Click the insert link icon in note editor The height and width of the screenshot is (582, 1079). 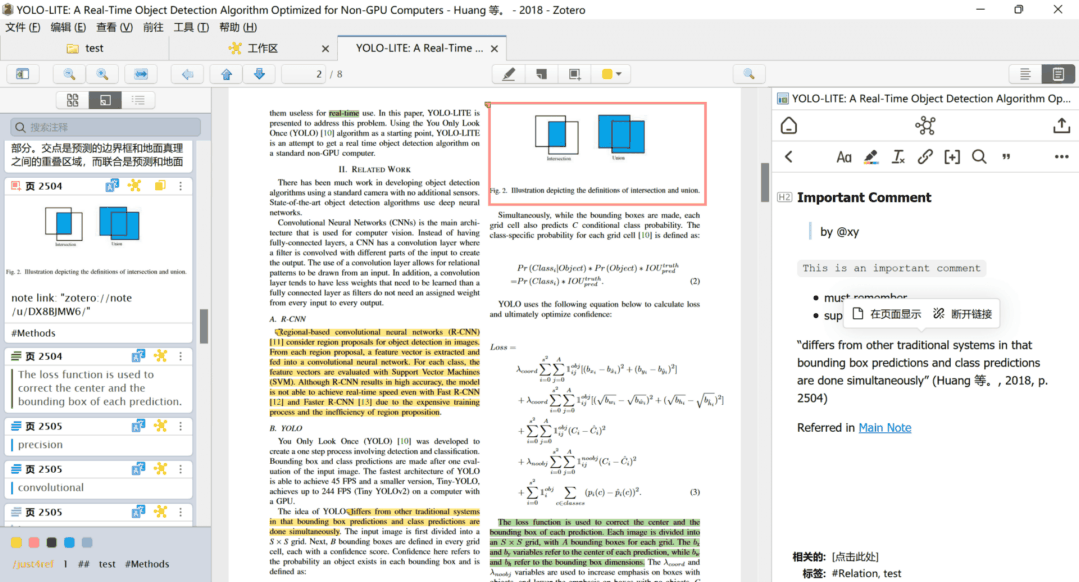(x=925, y=157)
